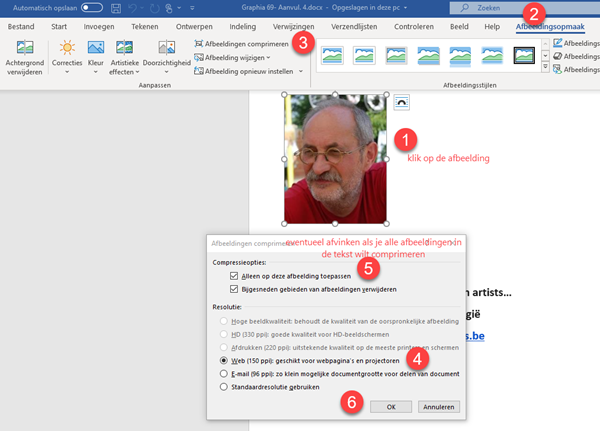Open the Layout options icon beside the photo
Image resolution: width=600 pixels, height=431 pixels.
pos(401,102)
